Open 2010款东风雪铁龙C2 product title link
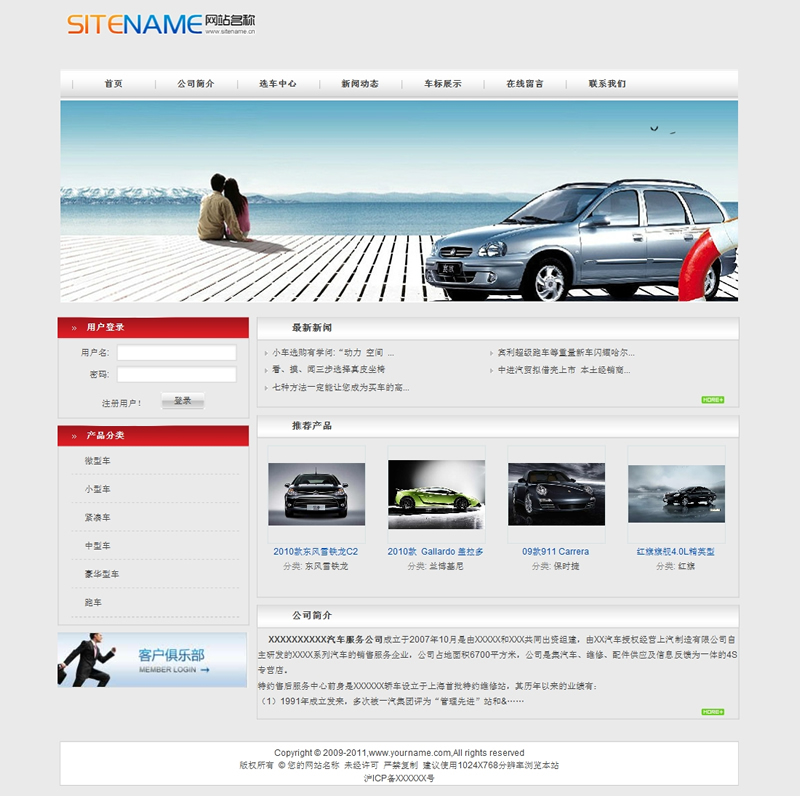This screenshot has width=800, height=796. click(315, 551)
